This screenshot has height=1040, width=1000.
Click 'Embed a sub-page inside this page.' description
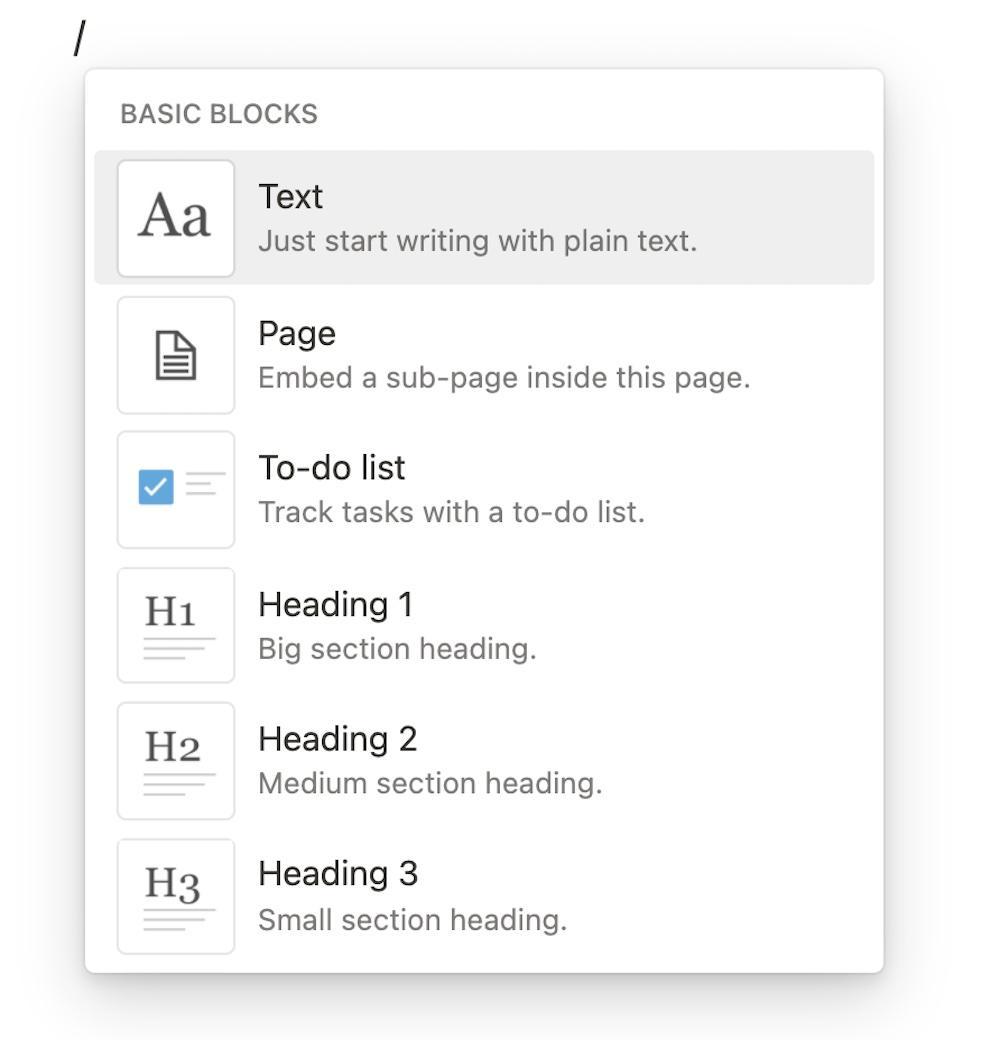point(504,378)
